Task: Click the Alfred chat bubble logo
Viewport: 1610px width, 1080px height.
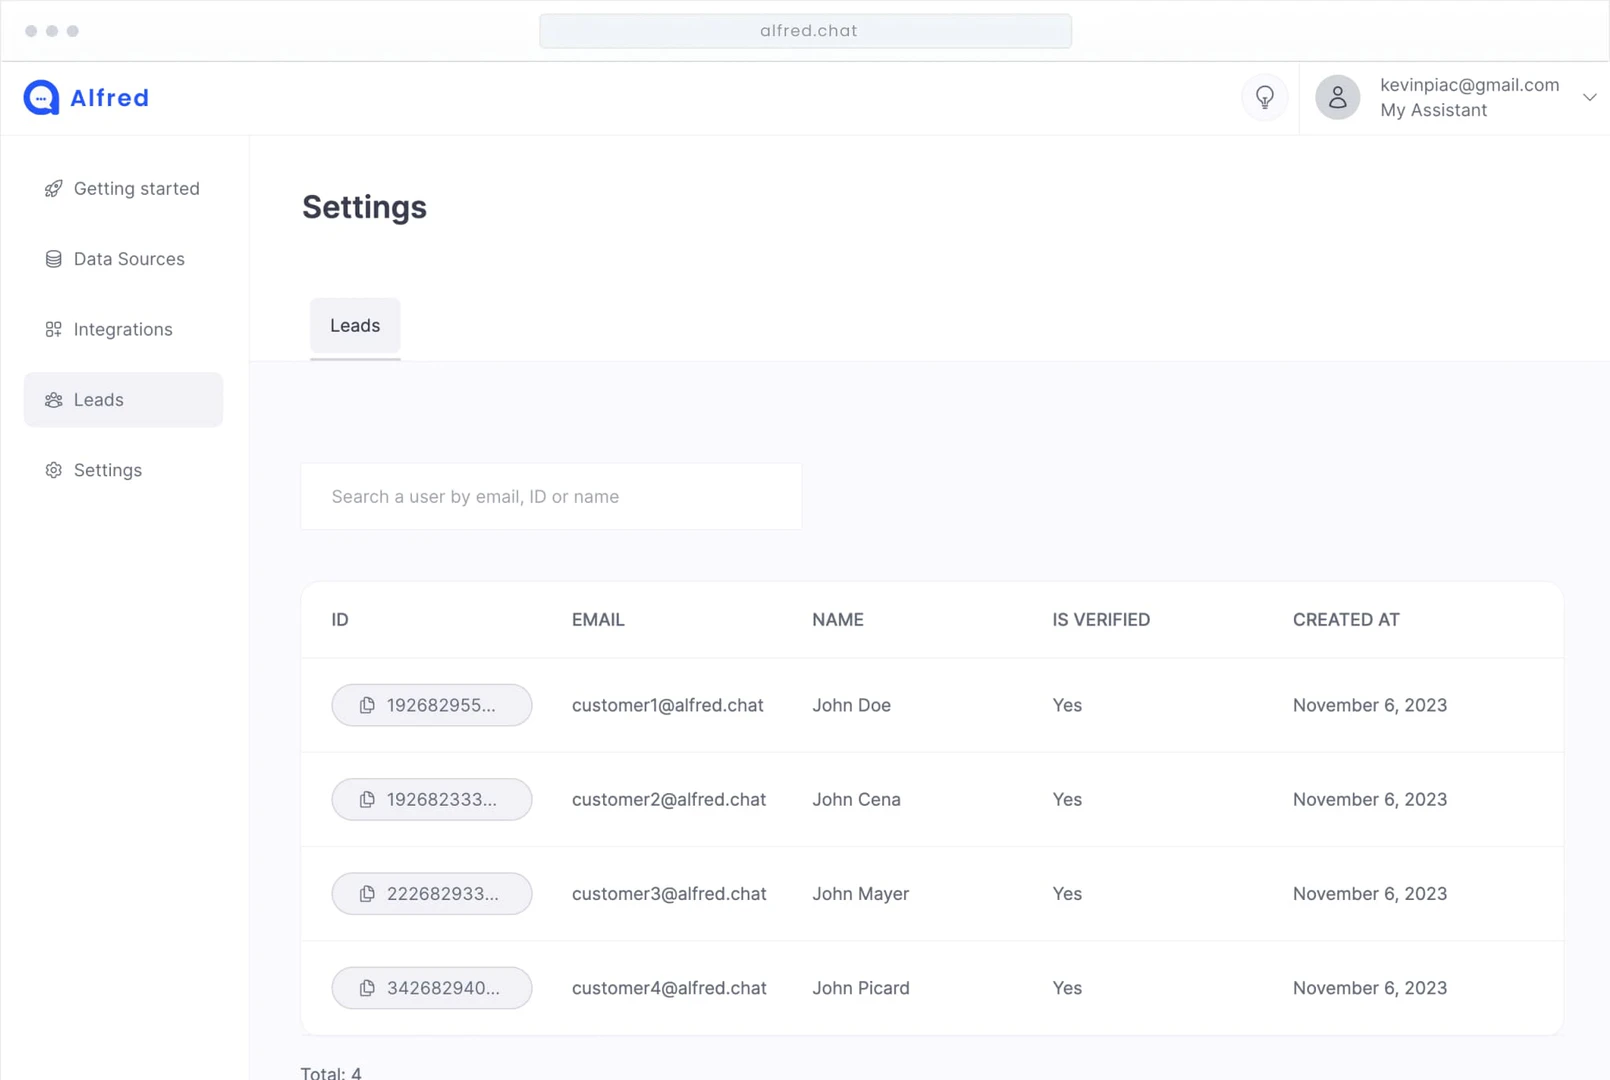Action: (x=40, y=97)
